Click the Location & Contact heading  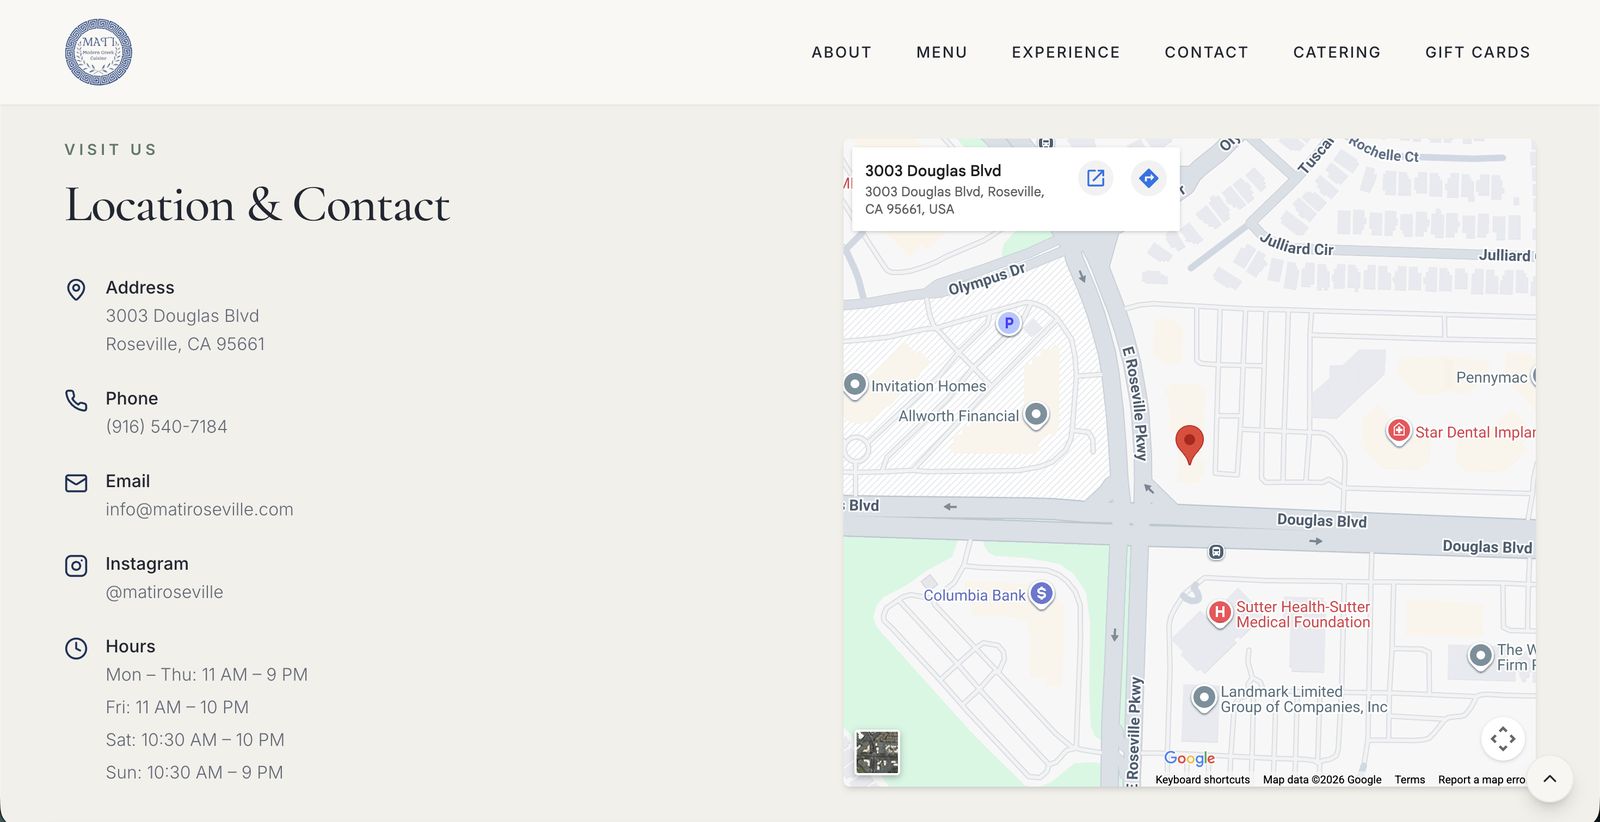(258, 205)
